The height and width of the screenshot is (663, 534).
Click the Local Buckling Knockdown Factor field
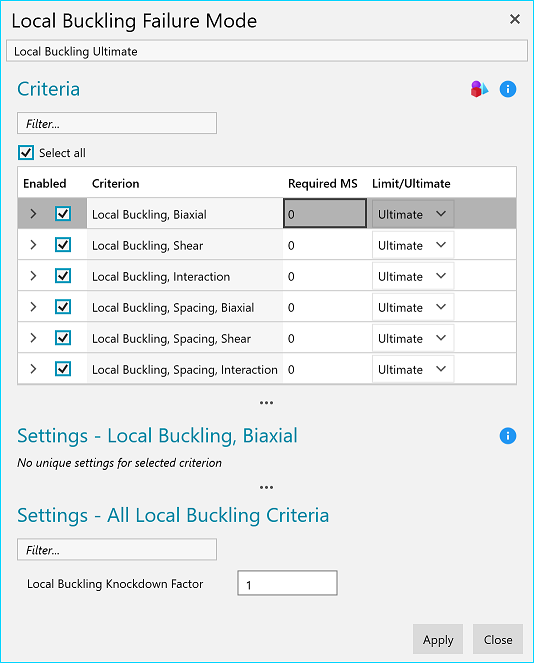288,583
